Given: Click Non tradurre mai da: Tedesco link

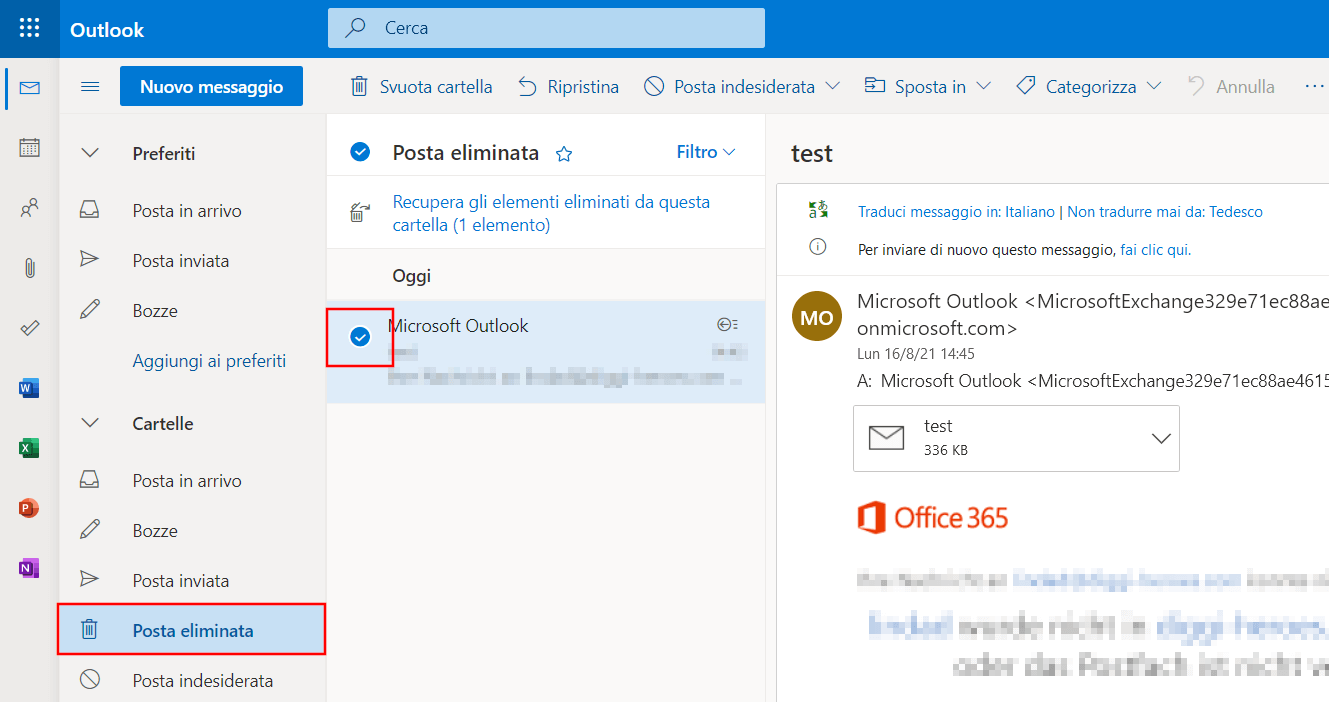Looking at the screenshot, I should click(1165, 212).
